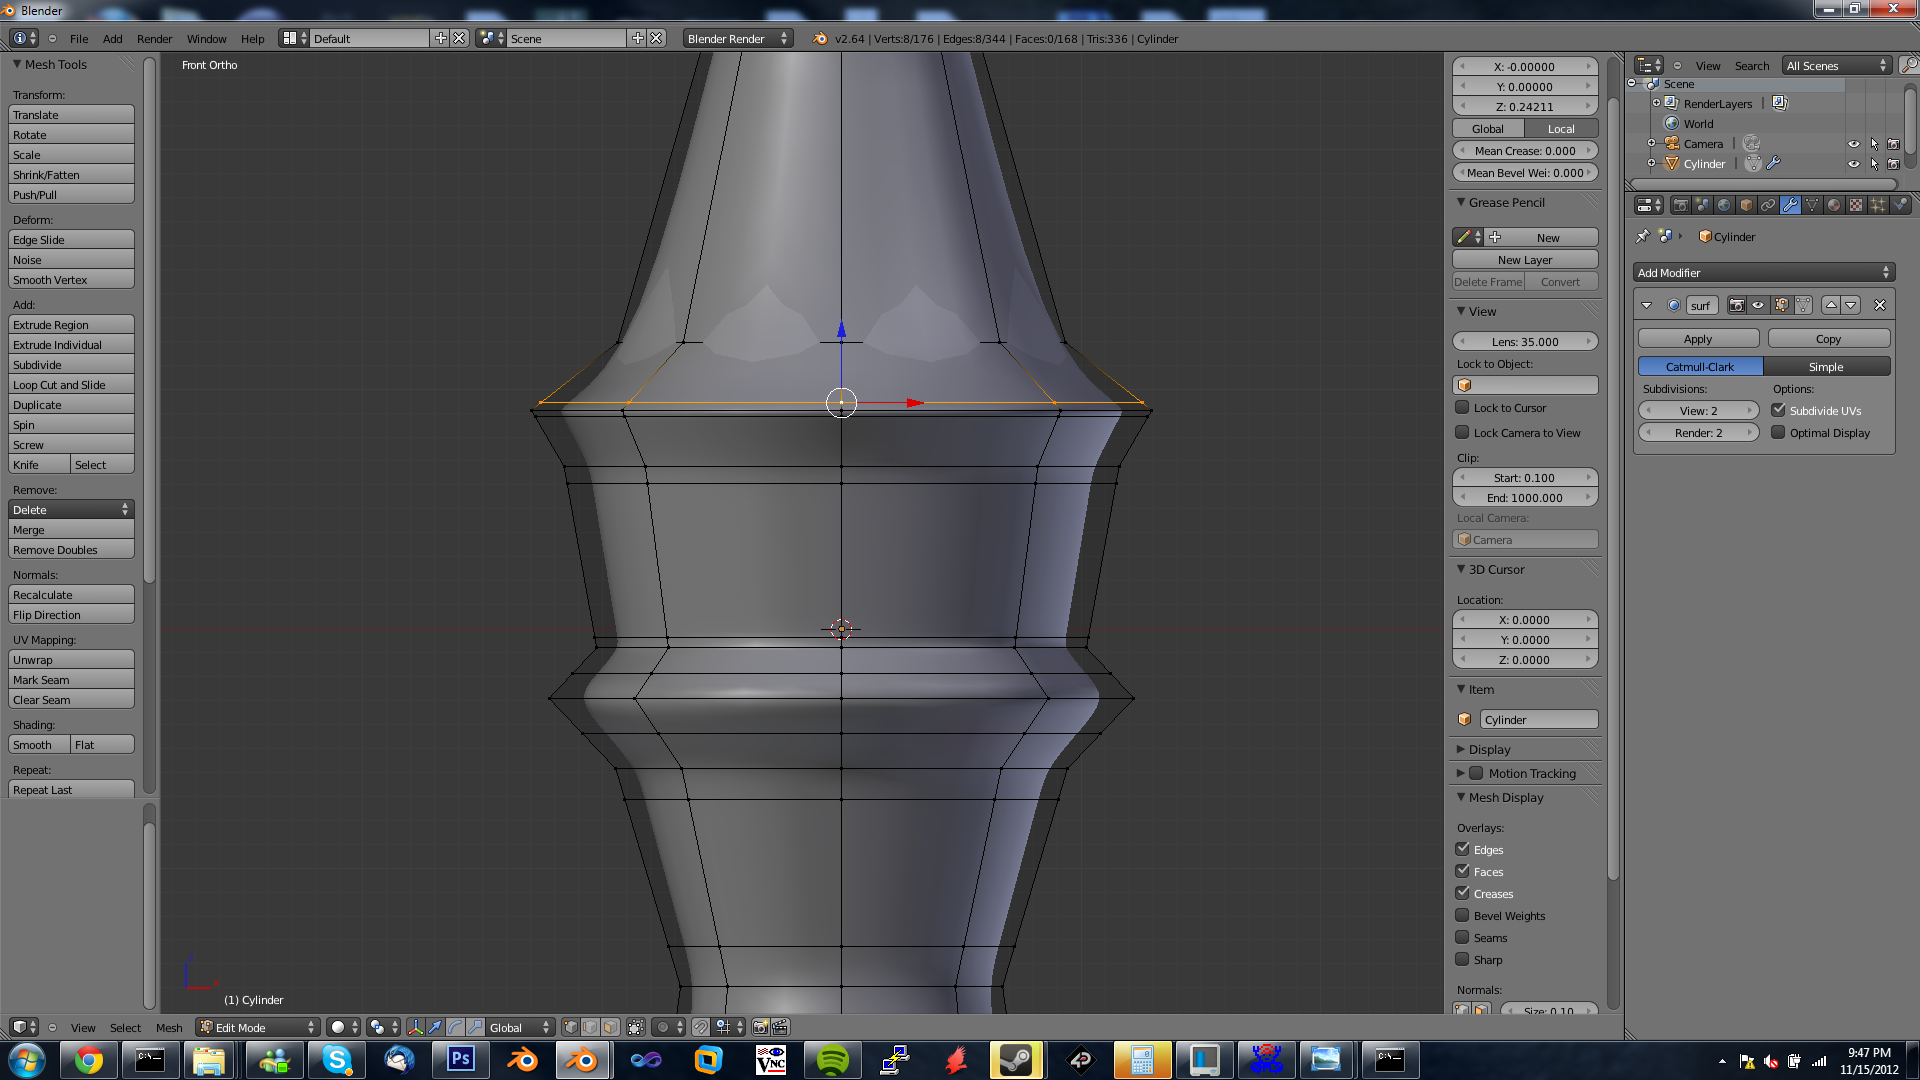The width and height of the screenshot is (1920, 1080).
Task: Select vertex select mode icon
Action: pyautogui.click(x=571, y=1027)
